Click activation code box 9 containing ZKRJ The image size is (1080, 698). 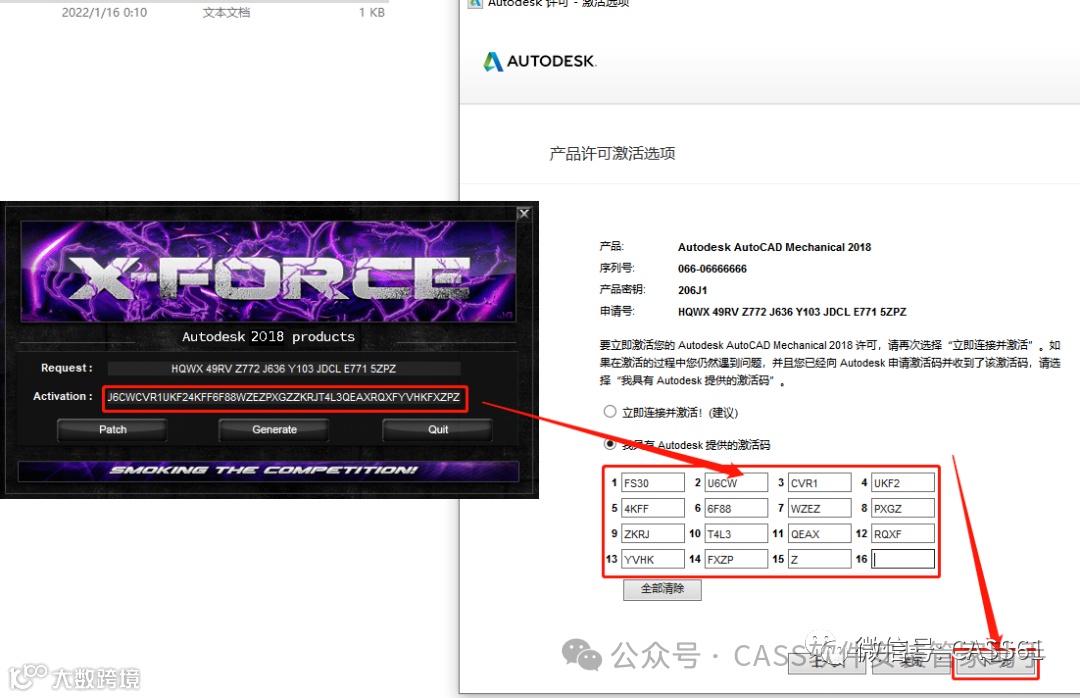653,534
